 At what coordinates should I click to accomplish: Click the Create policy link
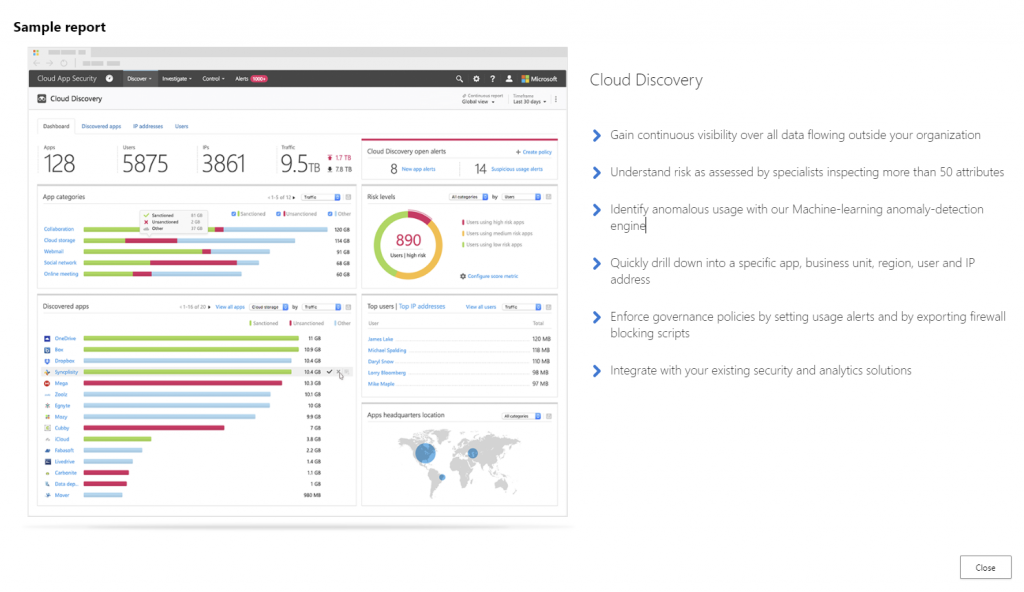(537, 152)
